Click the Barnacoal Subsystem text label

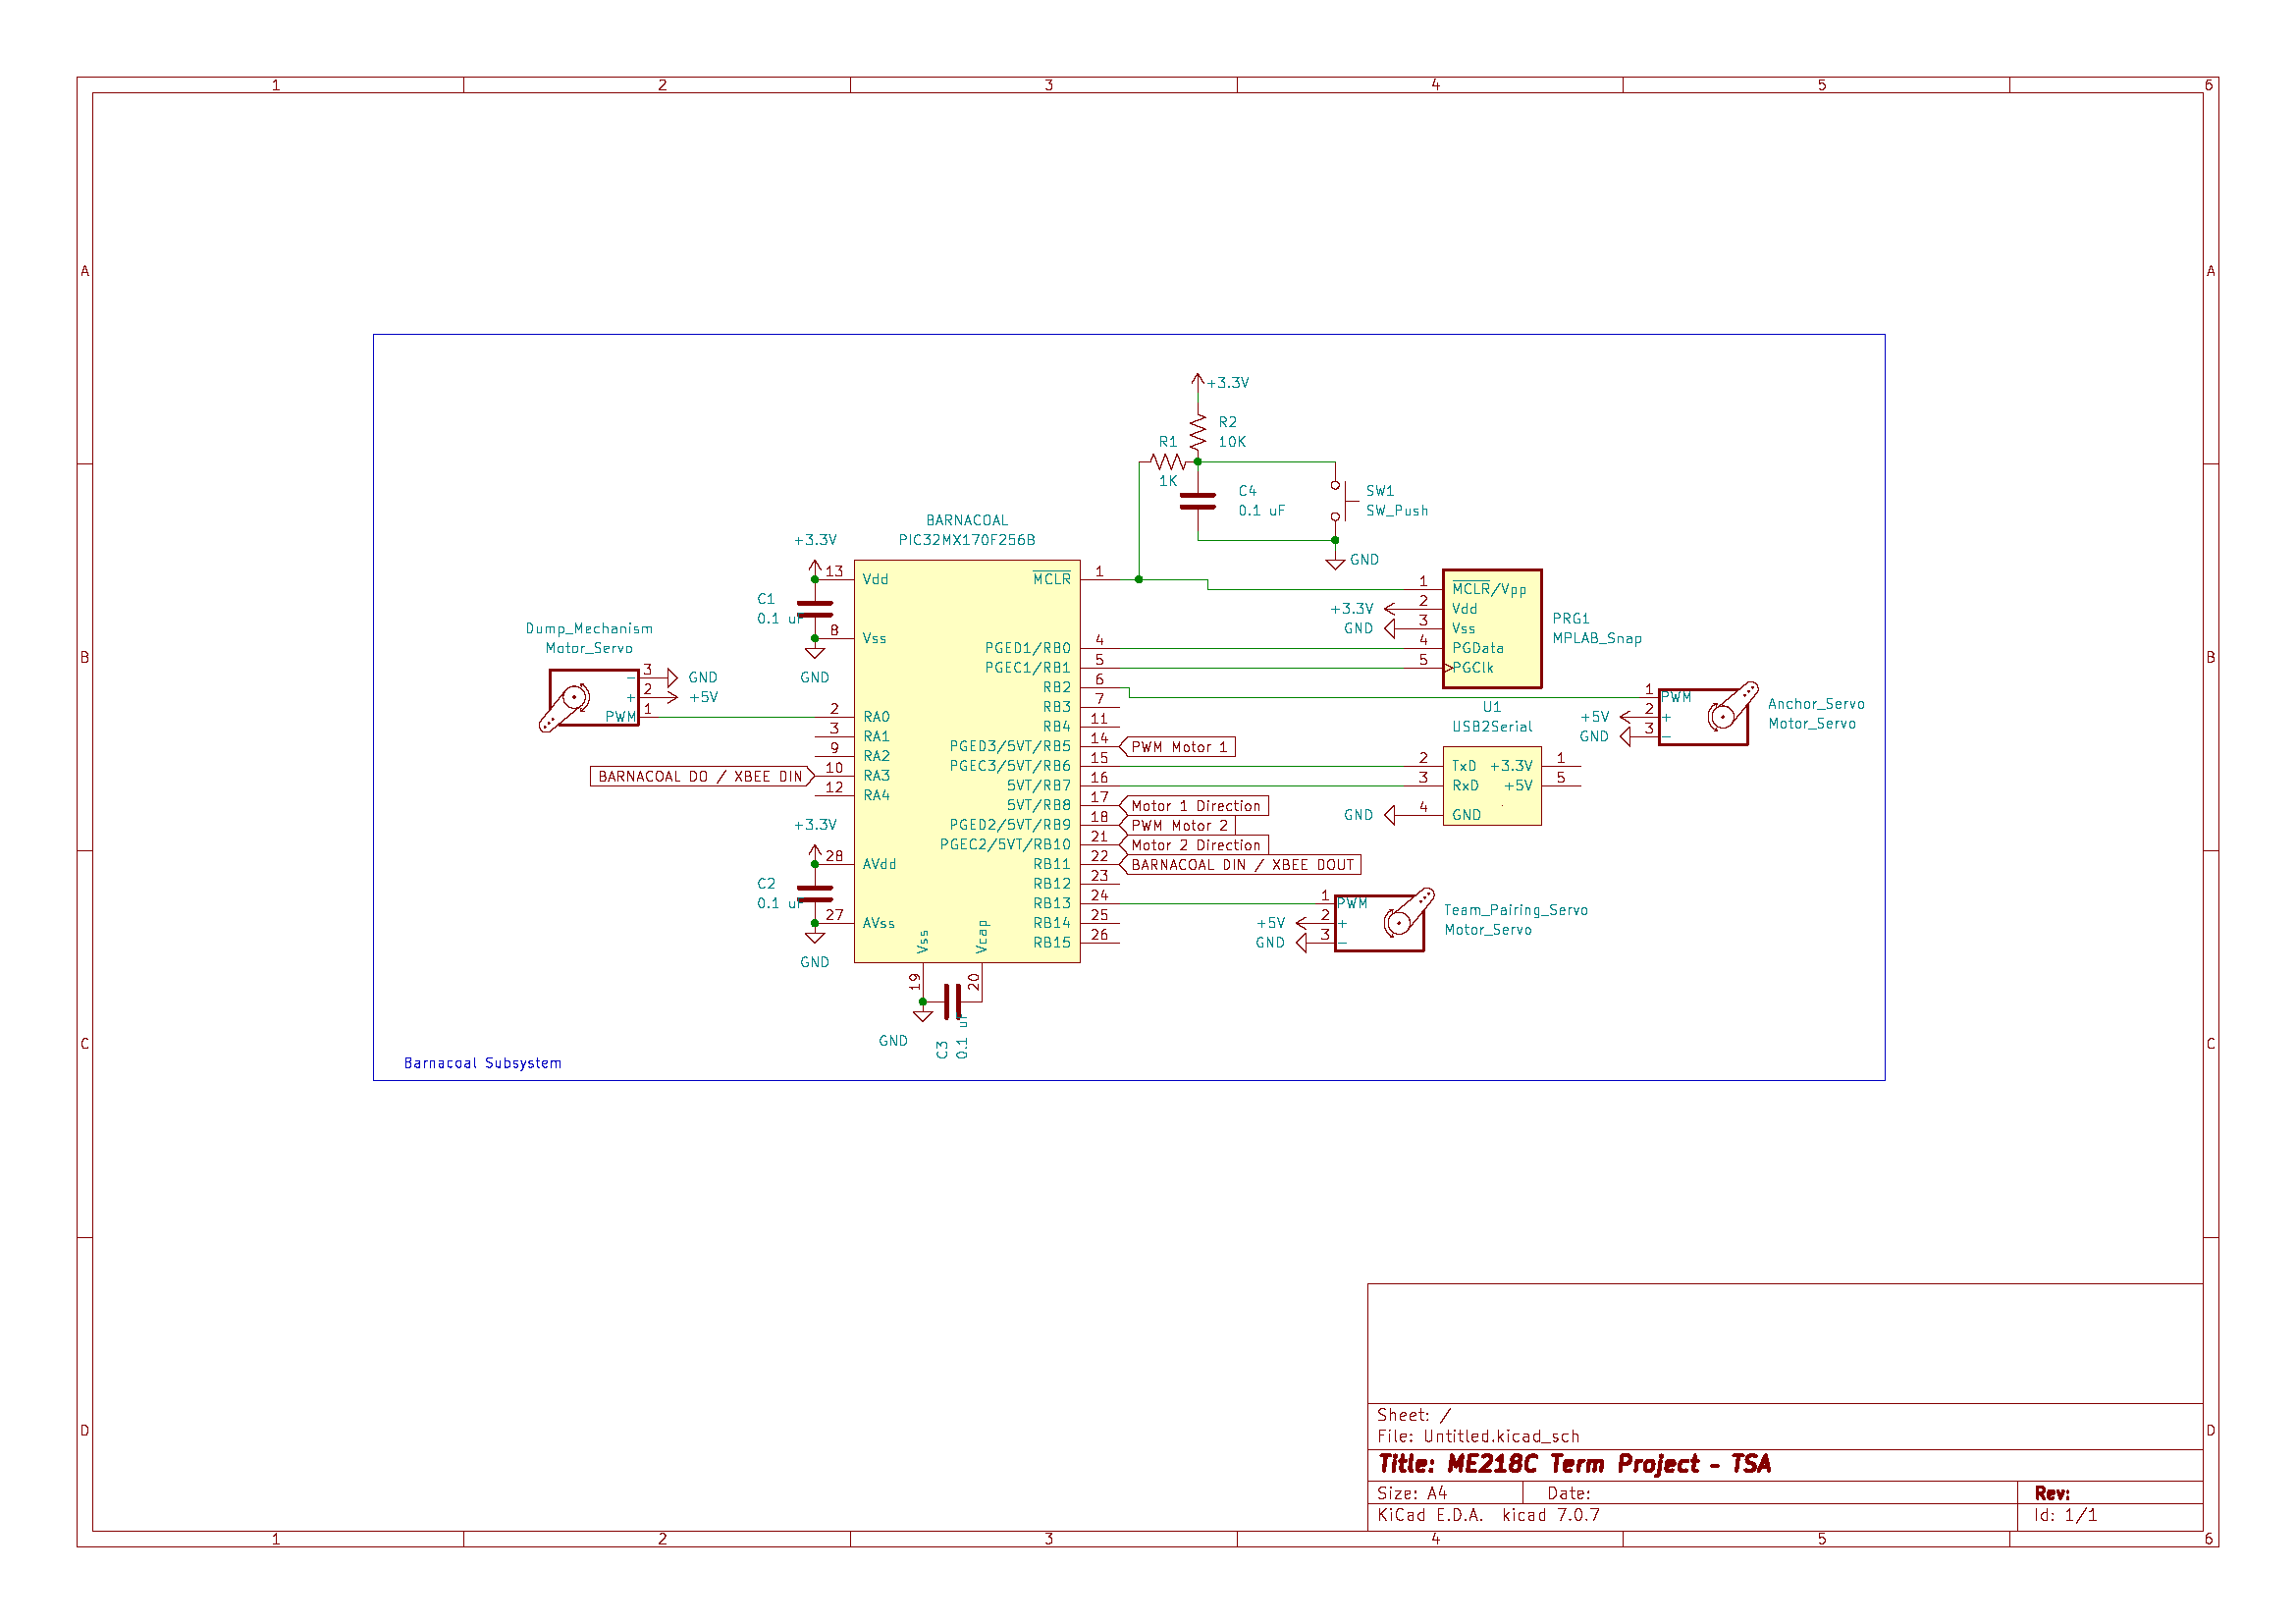pyautogui.click(x=483, y=1063)
